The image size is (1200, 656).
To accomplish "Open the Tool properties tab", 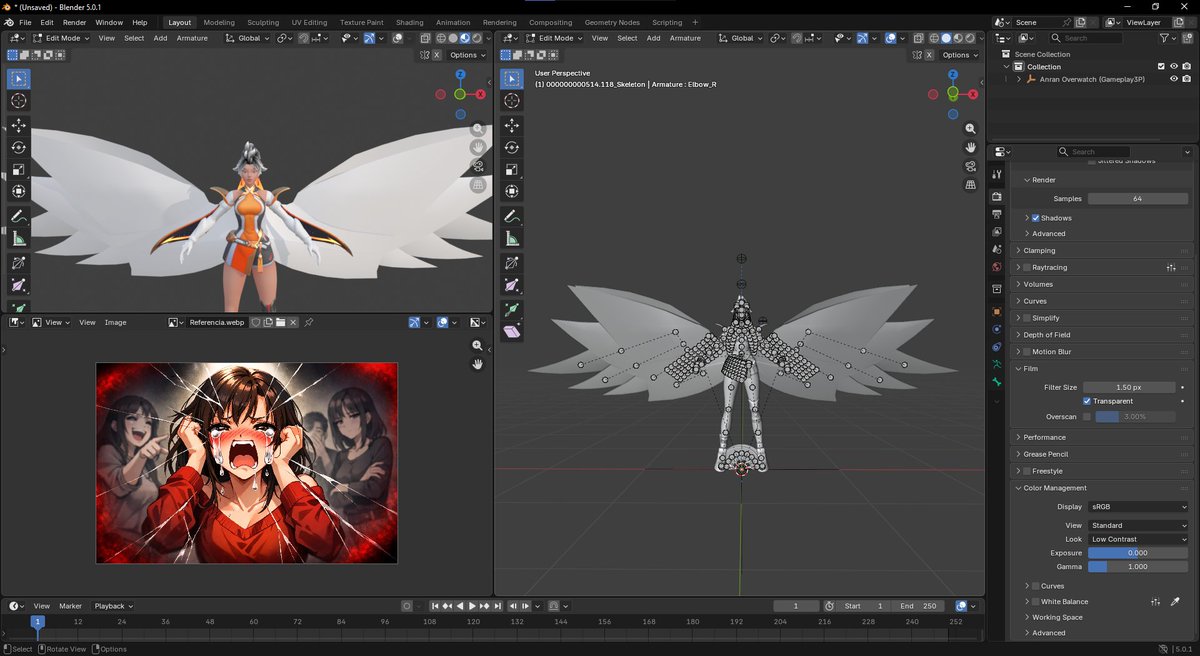I will tap(996, 174).
